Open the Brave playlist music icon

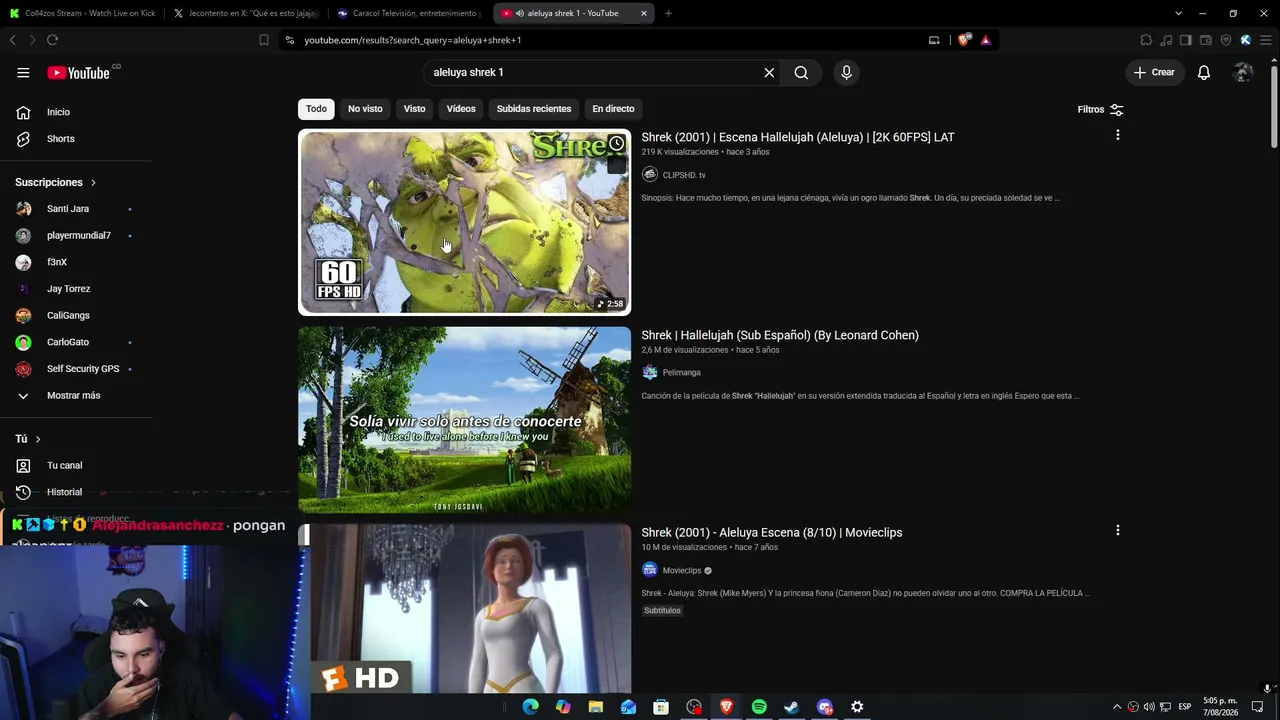1166,40
